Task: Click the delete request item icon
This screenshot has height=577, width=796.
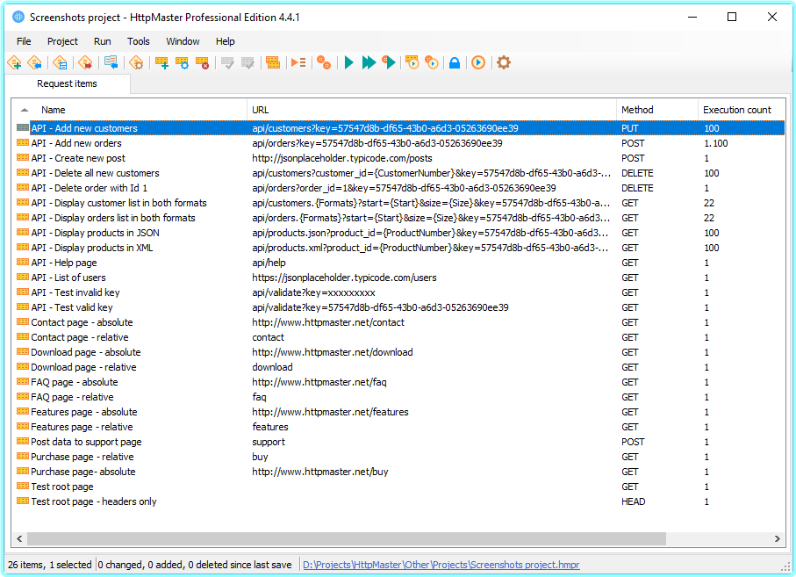Action: (x=203, y=63)
